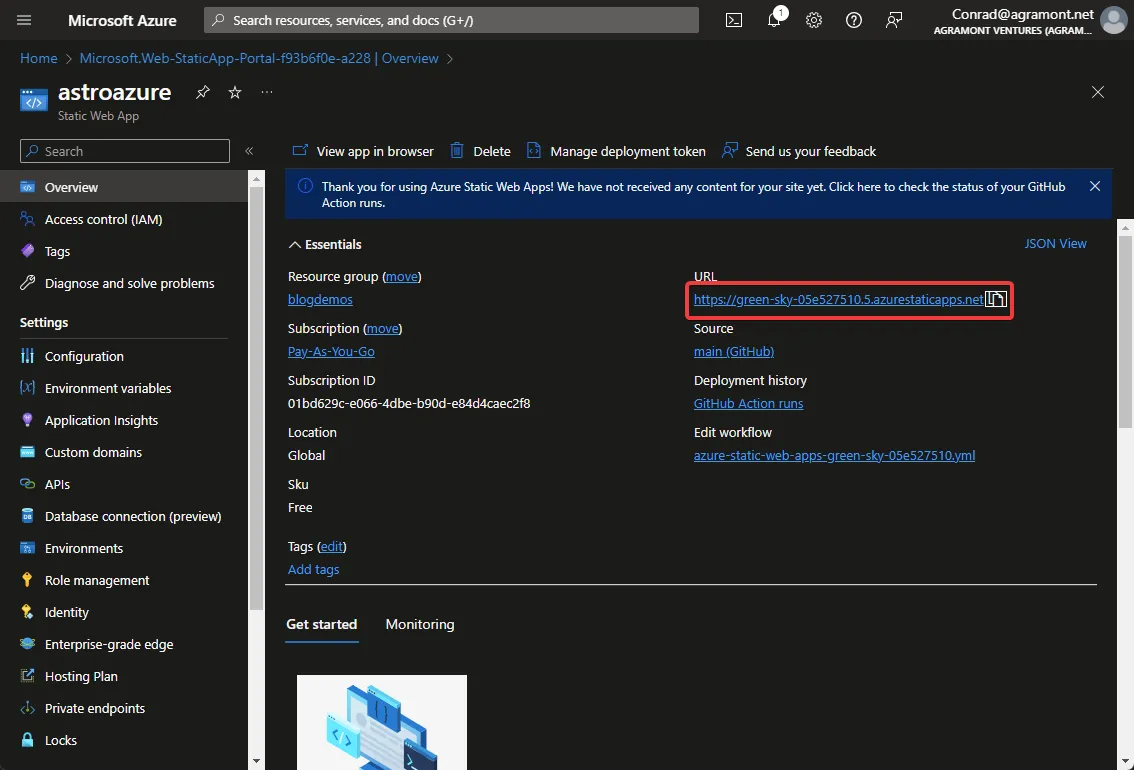1134x770 pixels.
Task: Click Add tags link
Action: click(313, 570)
